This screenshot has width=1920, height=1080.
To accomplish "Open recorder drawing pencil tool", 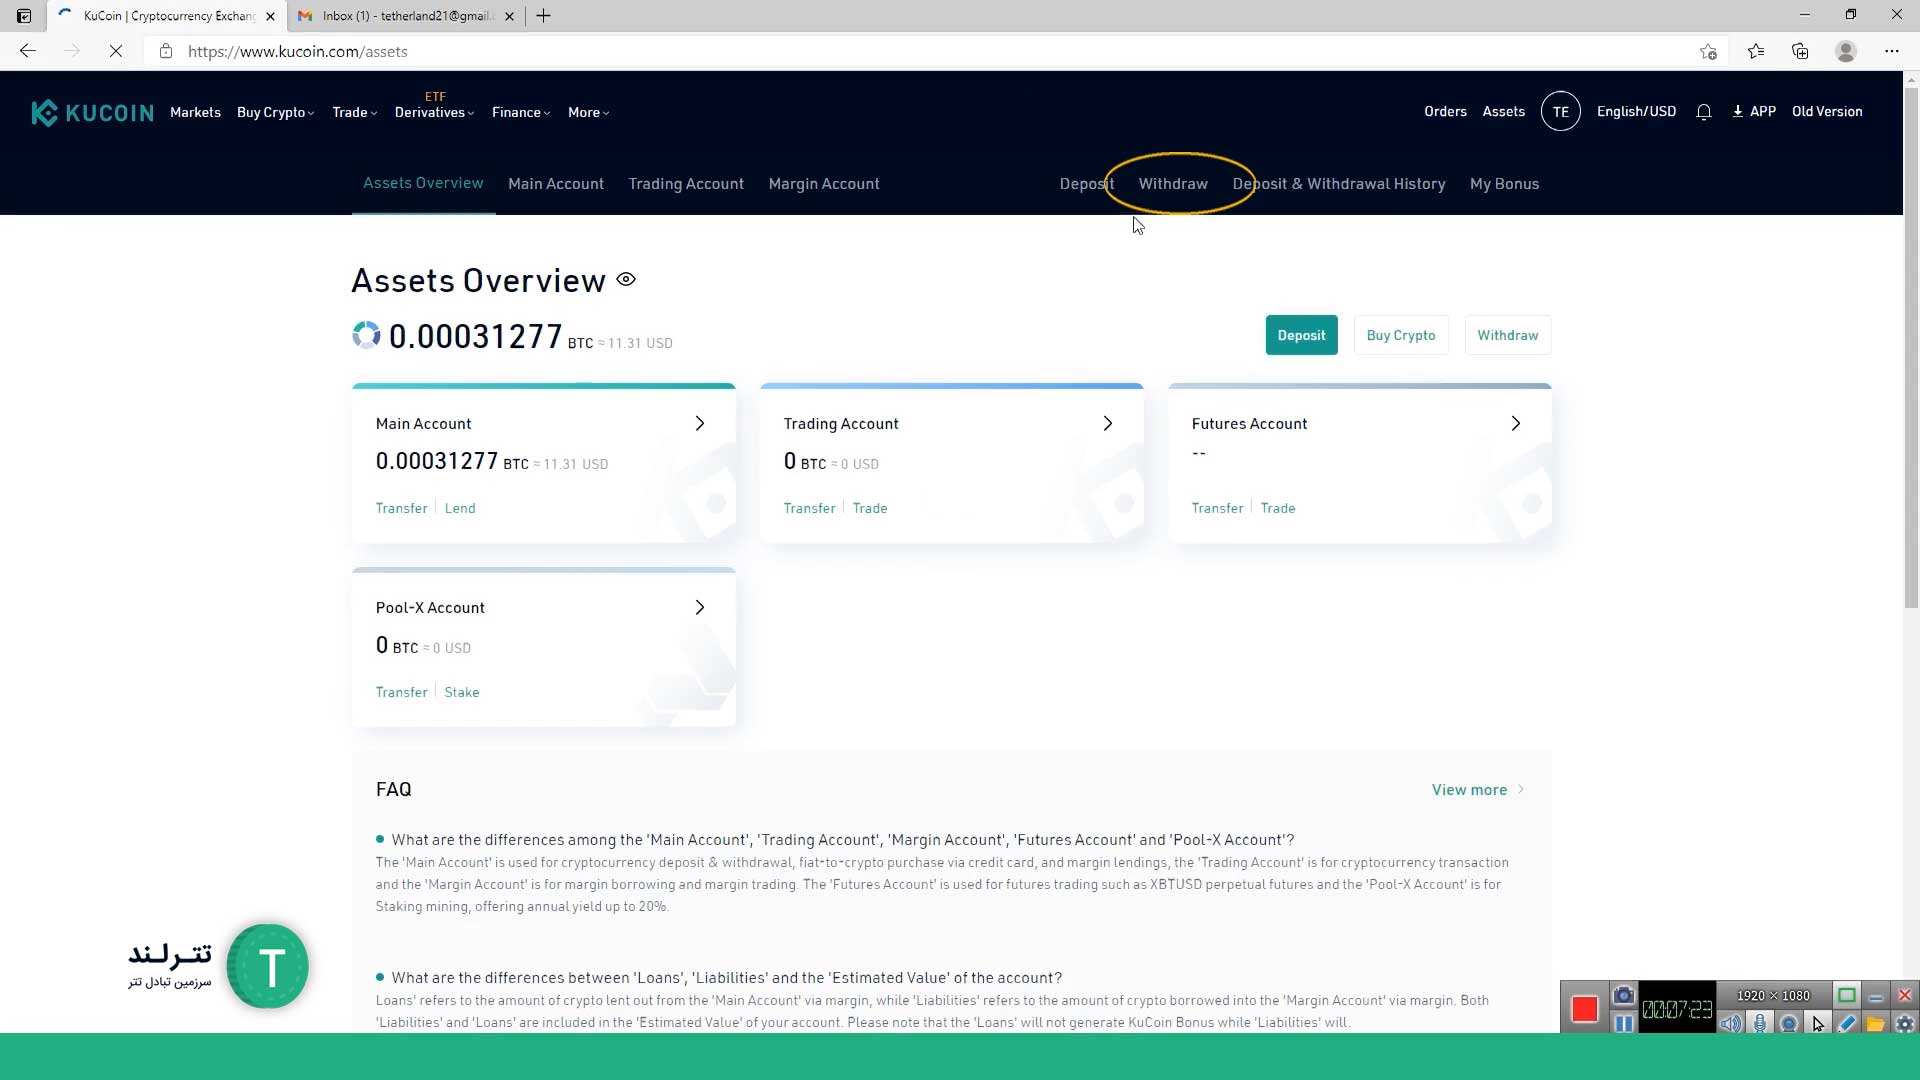I will tap(1847, 1023).
